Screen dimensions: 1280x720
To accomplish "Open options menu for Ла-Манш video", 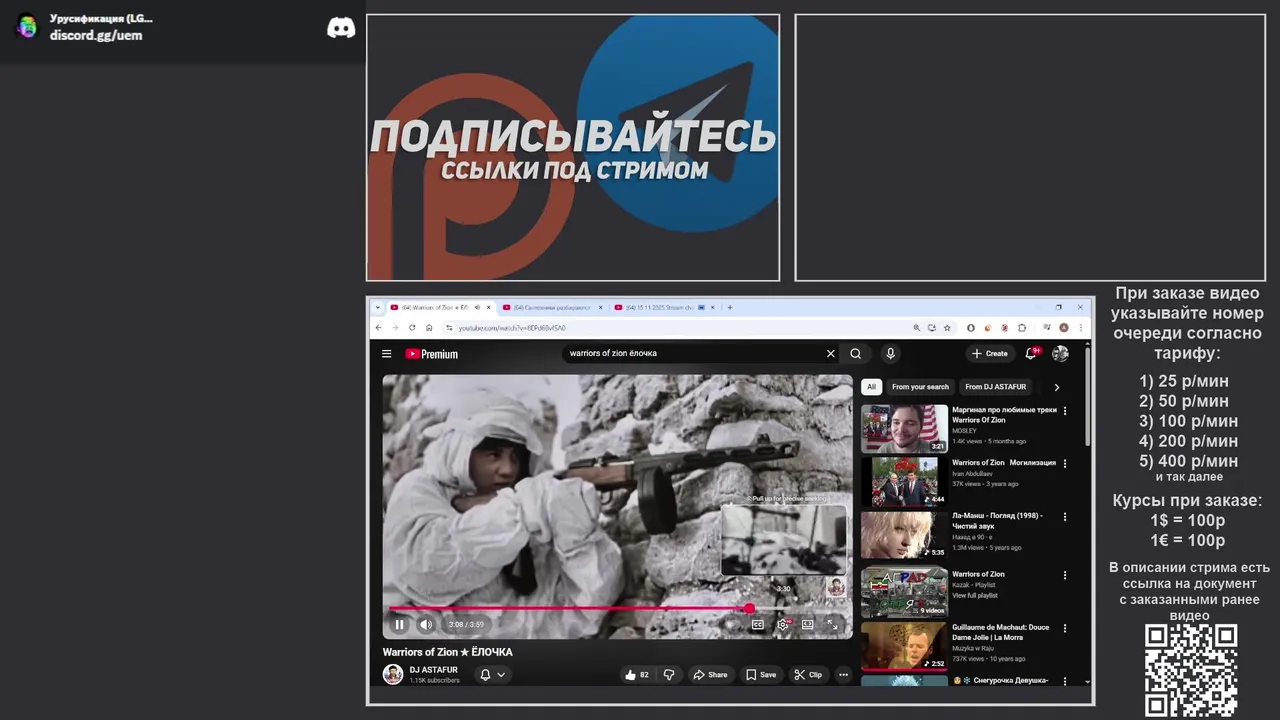I will tap(1065, 517).
